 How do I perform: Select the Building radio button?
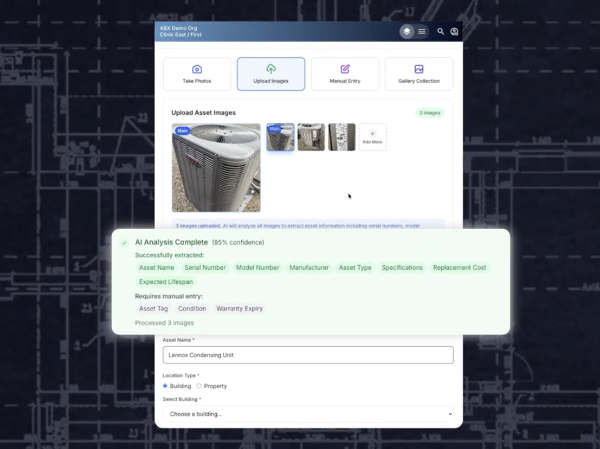(165, 385)
